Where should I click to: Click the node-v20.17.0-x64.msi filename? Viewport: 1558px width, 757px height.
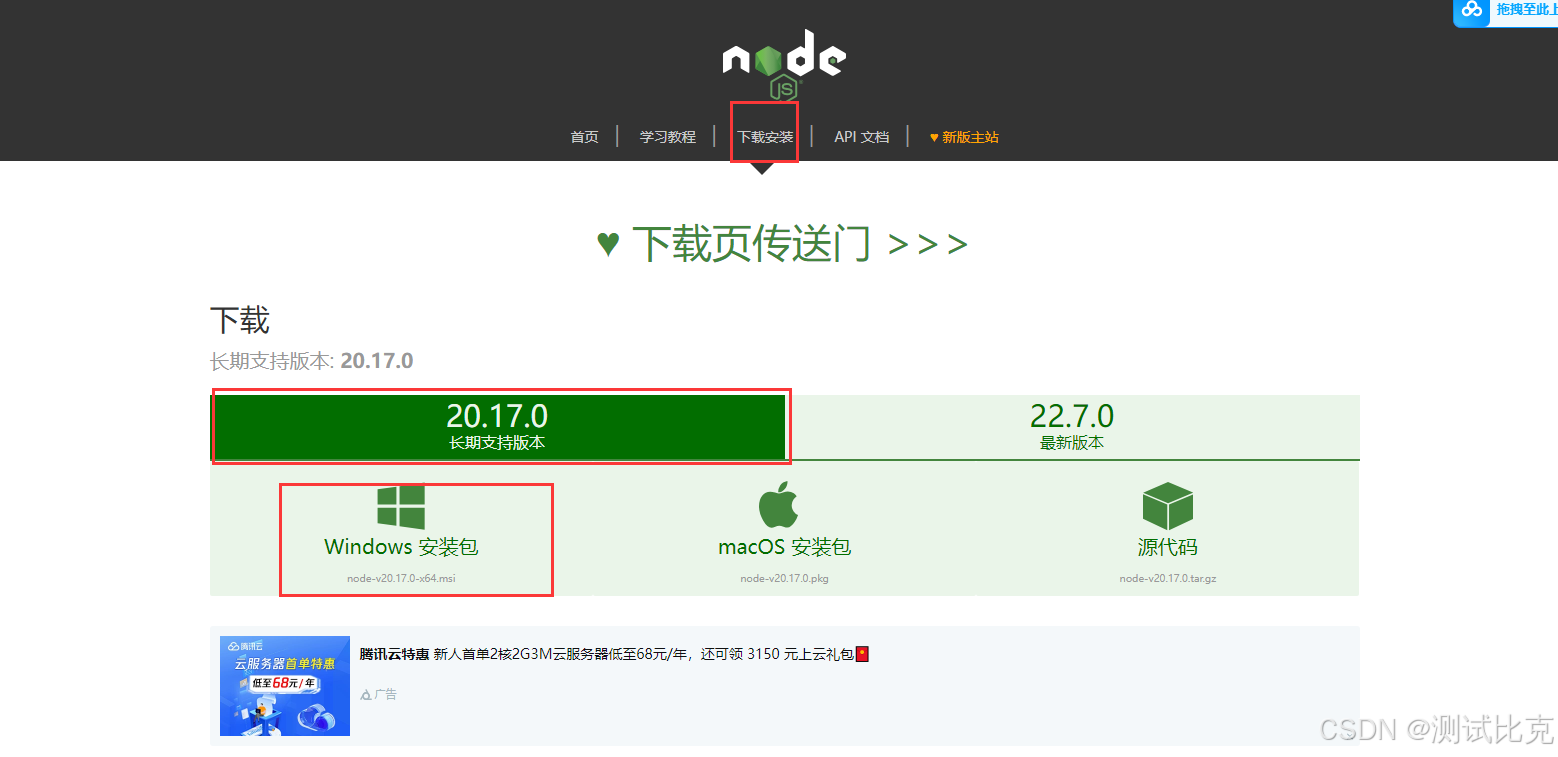401,578
